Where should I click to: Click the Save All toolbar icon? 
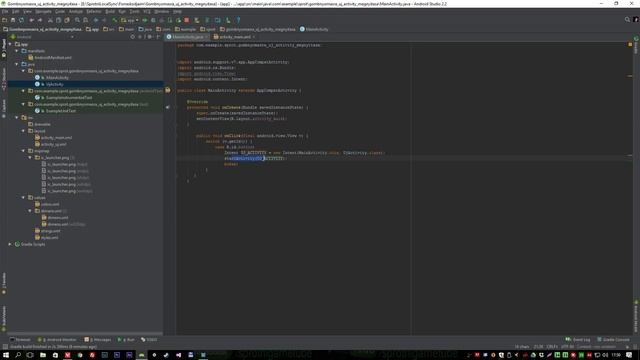pos(13,20)
